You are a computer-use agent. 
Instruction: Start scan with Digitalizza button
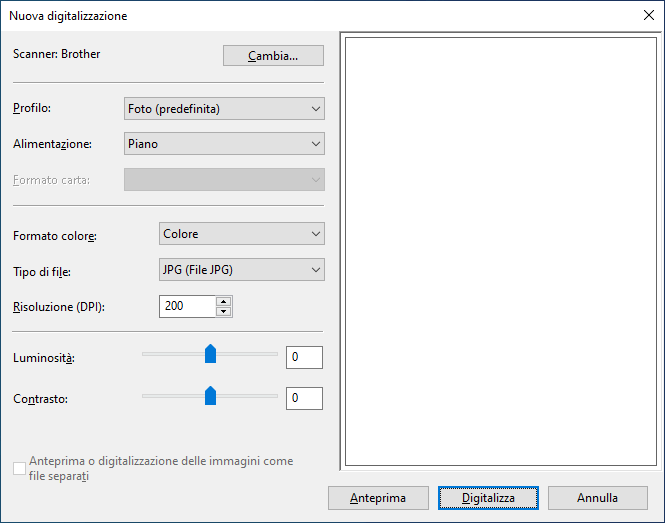[x=489, y=497]
